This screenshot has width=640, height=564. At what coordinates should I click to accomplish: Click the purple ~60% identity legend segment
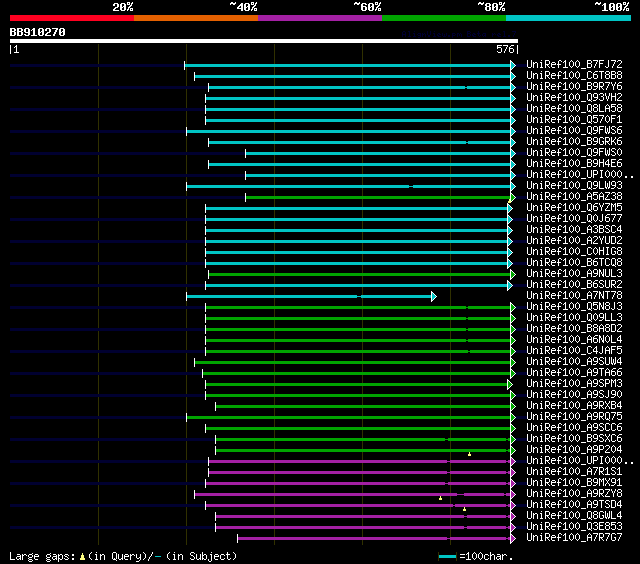320,18
